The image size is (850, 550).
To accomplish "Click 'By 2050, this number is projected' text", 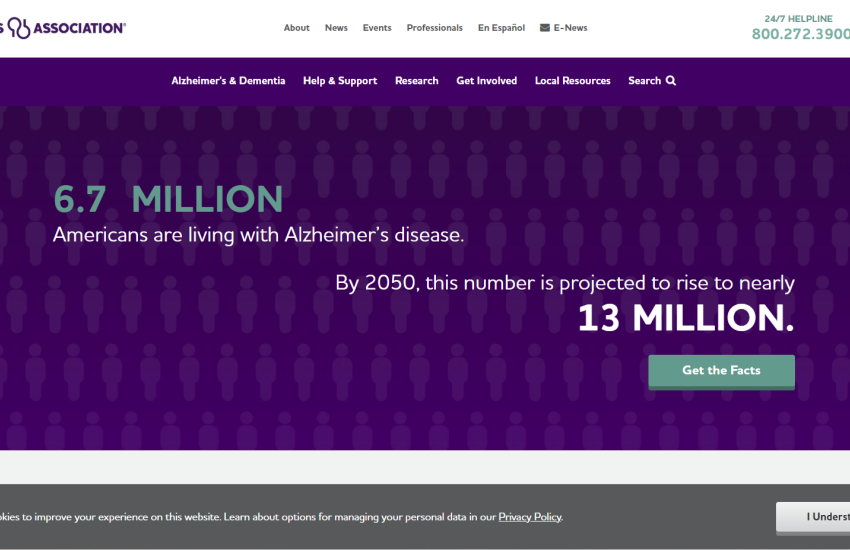I will point(565,283).
